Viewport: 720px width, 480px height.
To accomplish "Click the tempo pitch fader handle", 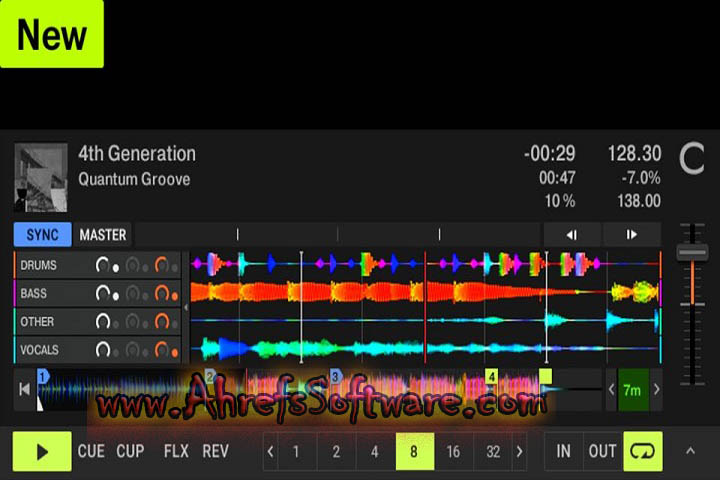I will tap(692, 252).
